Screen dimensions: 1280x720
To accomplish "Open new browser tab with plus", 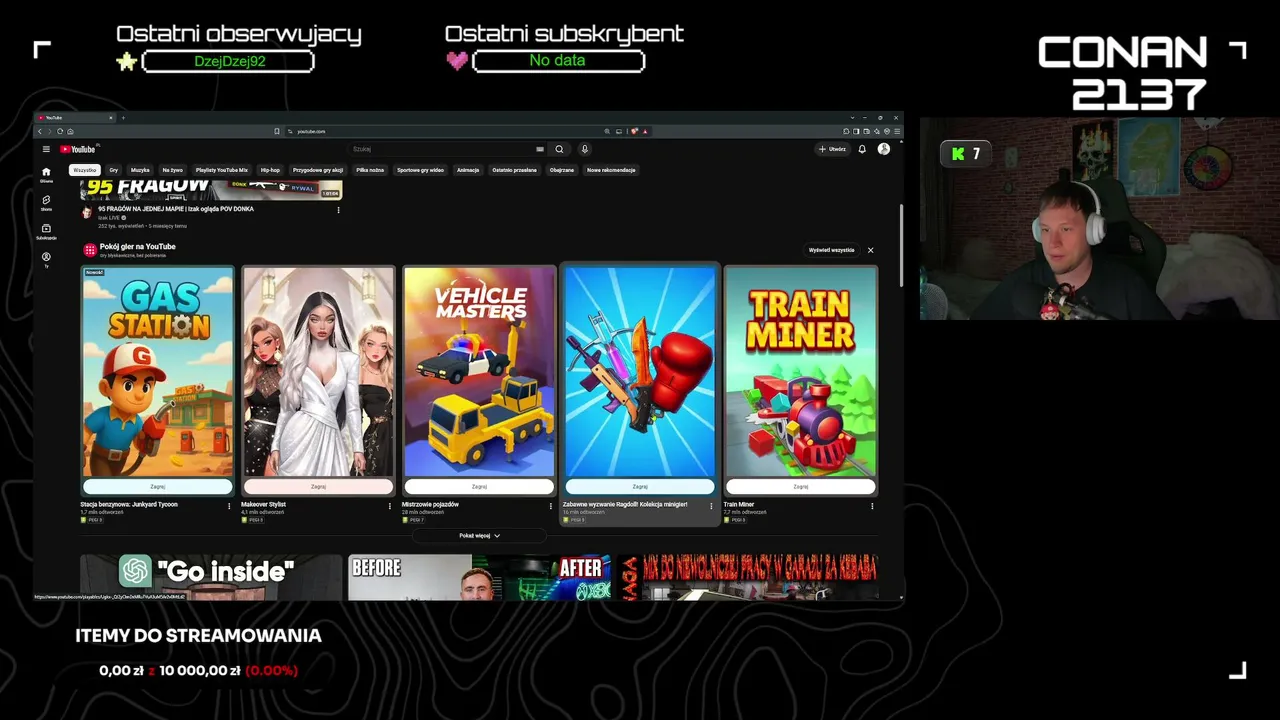I will click(123, 118).
